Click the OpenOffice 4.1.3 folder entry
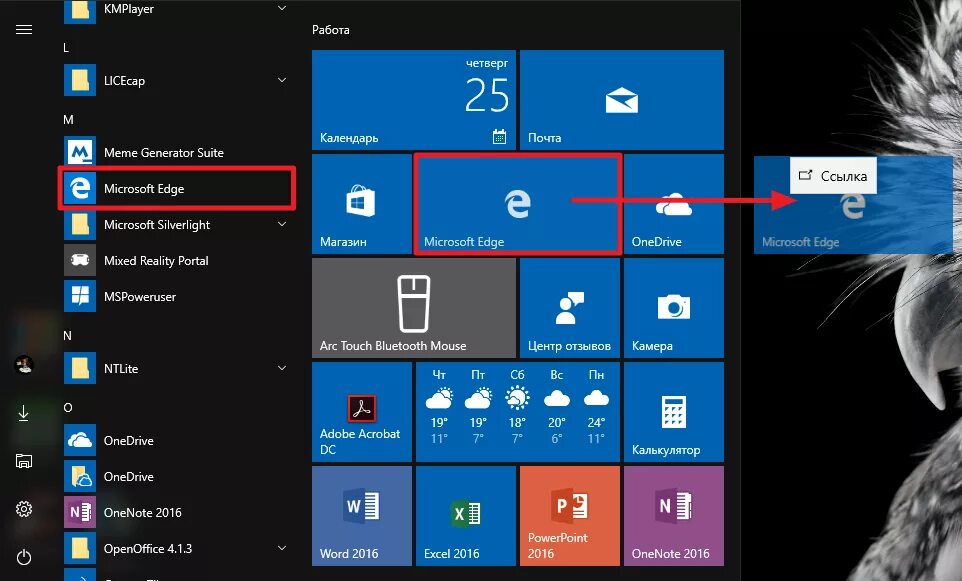This screenshot has height=581, width=962. (x=177, y=548)
